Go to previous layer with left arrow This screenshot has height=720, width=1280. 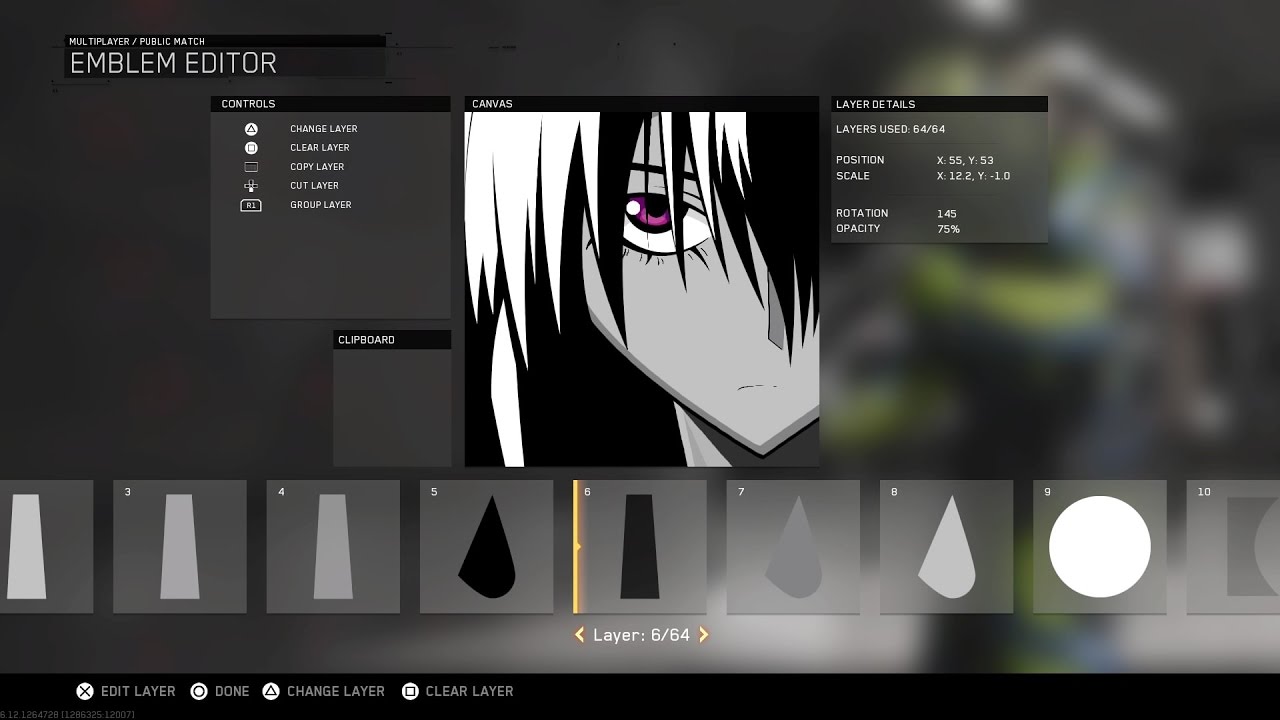[x=579, y=635]
